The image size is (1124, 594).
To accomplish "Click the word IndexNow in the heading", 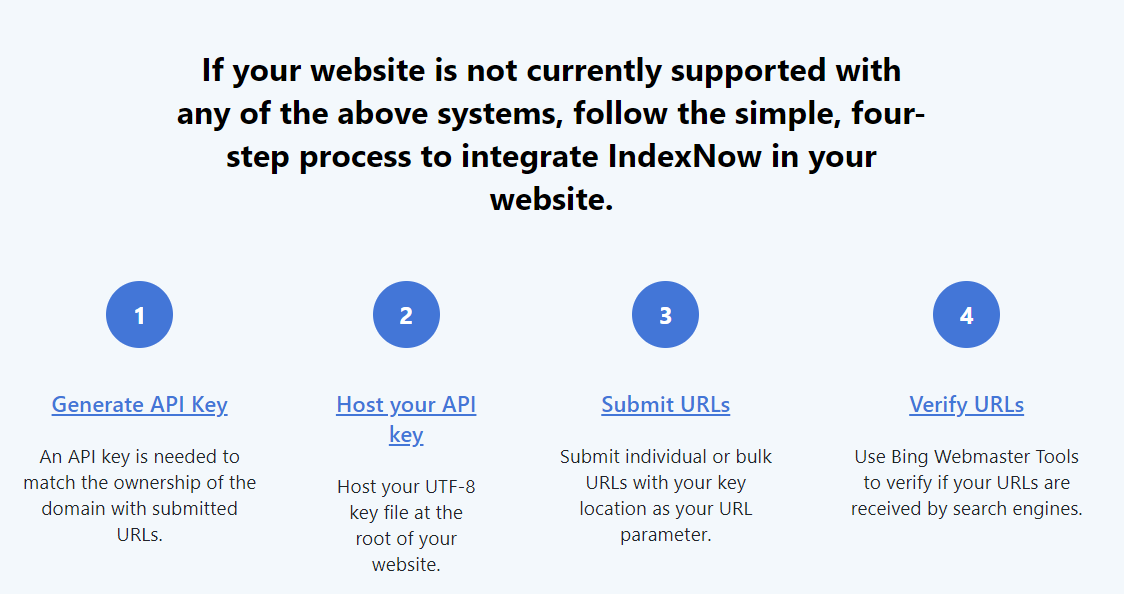I will (x=685, y=156).
